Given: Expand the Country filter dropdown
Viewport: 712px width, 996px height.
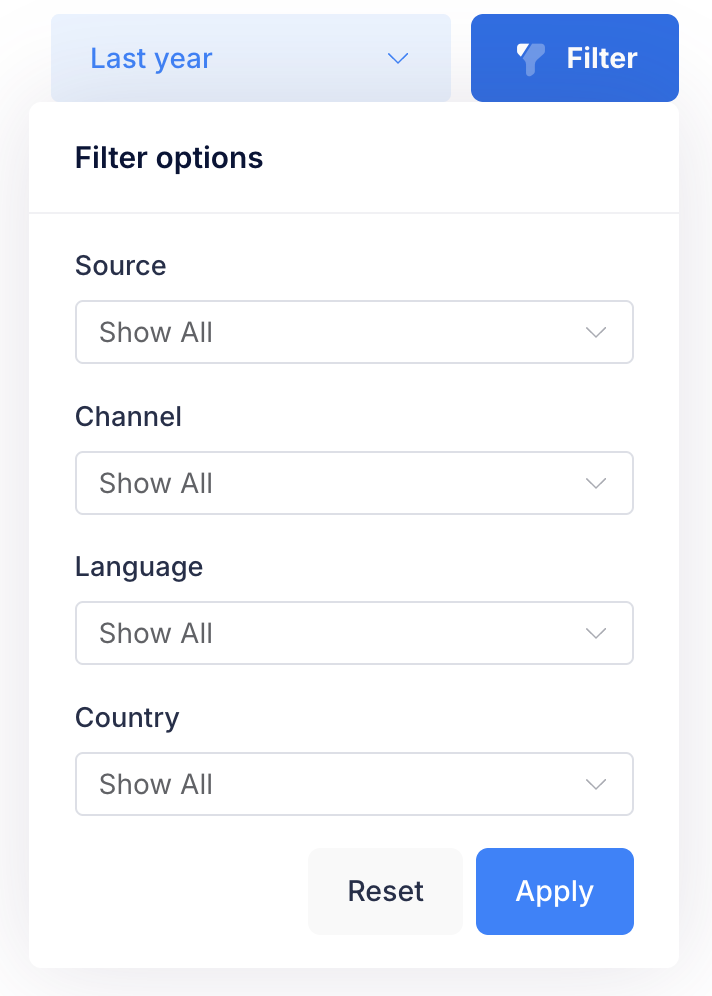Looking at the screenshot, I should tap(354, 784).
